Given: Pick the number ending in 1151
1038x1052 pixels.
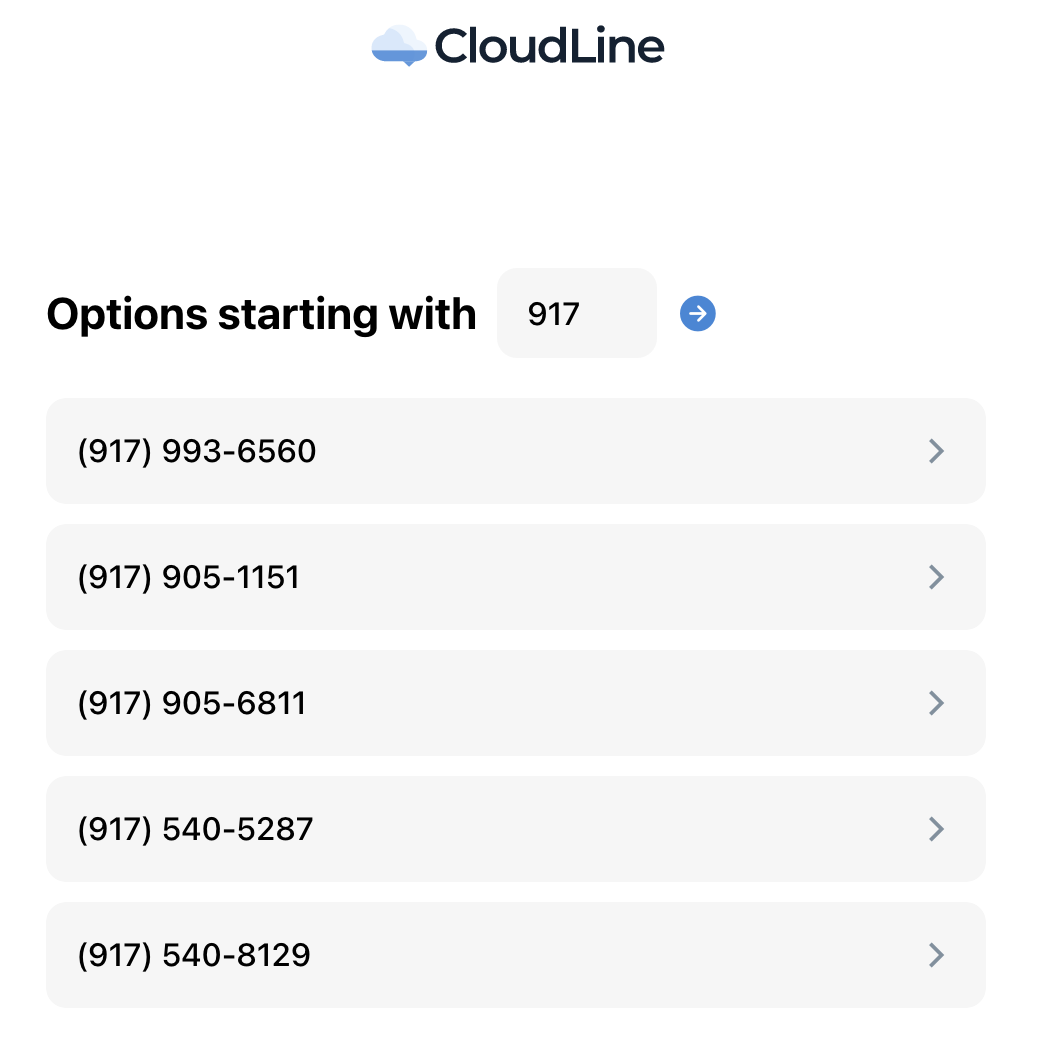Looking at the screenshot, I should [515, 577].
